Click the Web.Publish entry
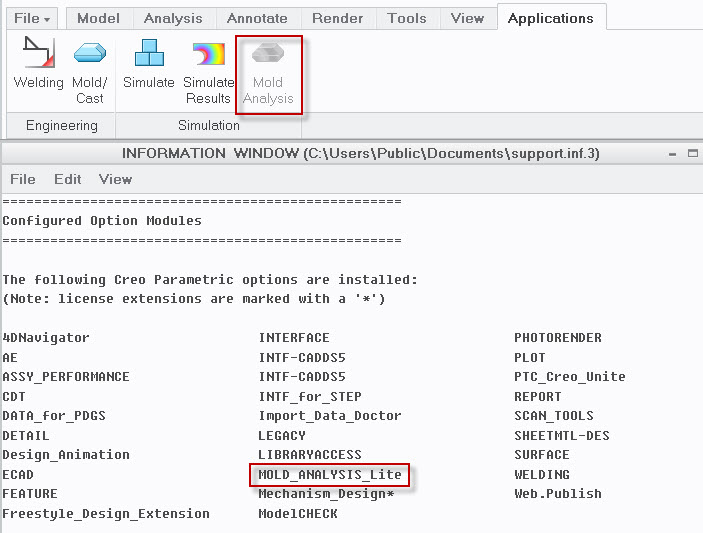Image resolution: width=703 pixels, height=533 pixels. (558, 494)
